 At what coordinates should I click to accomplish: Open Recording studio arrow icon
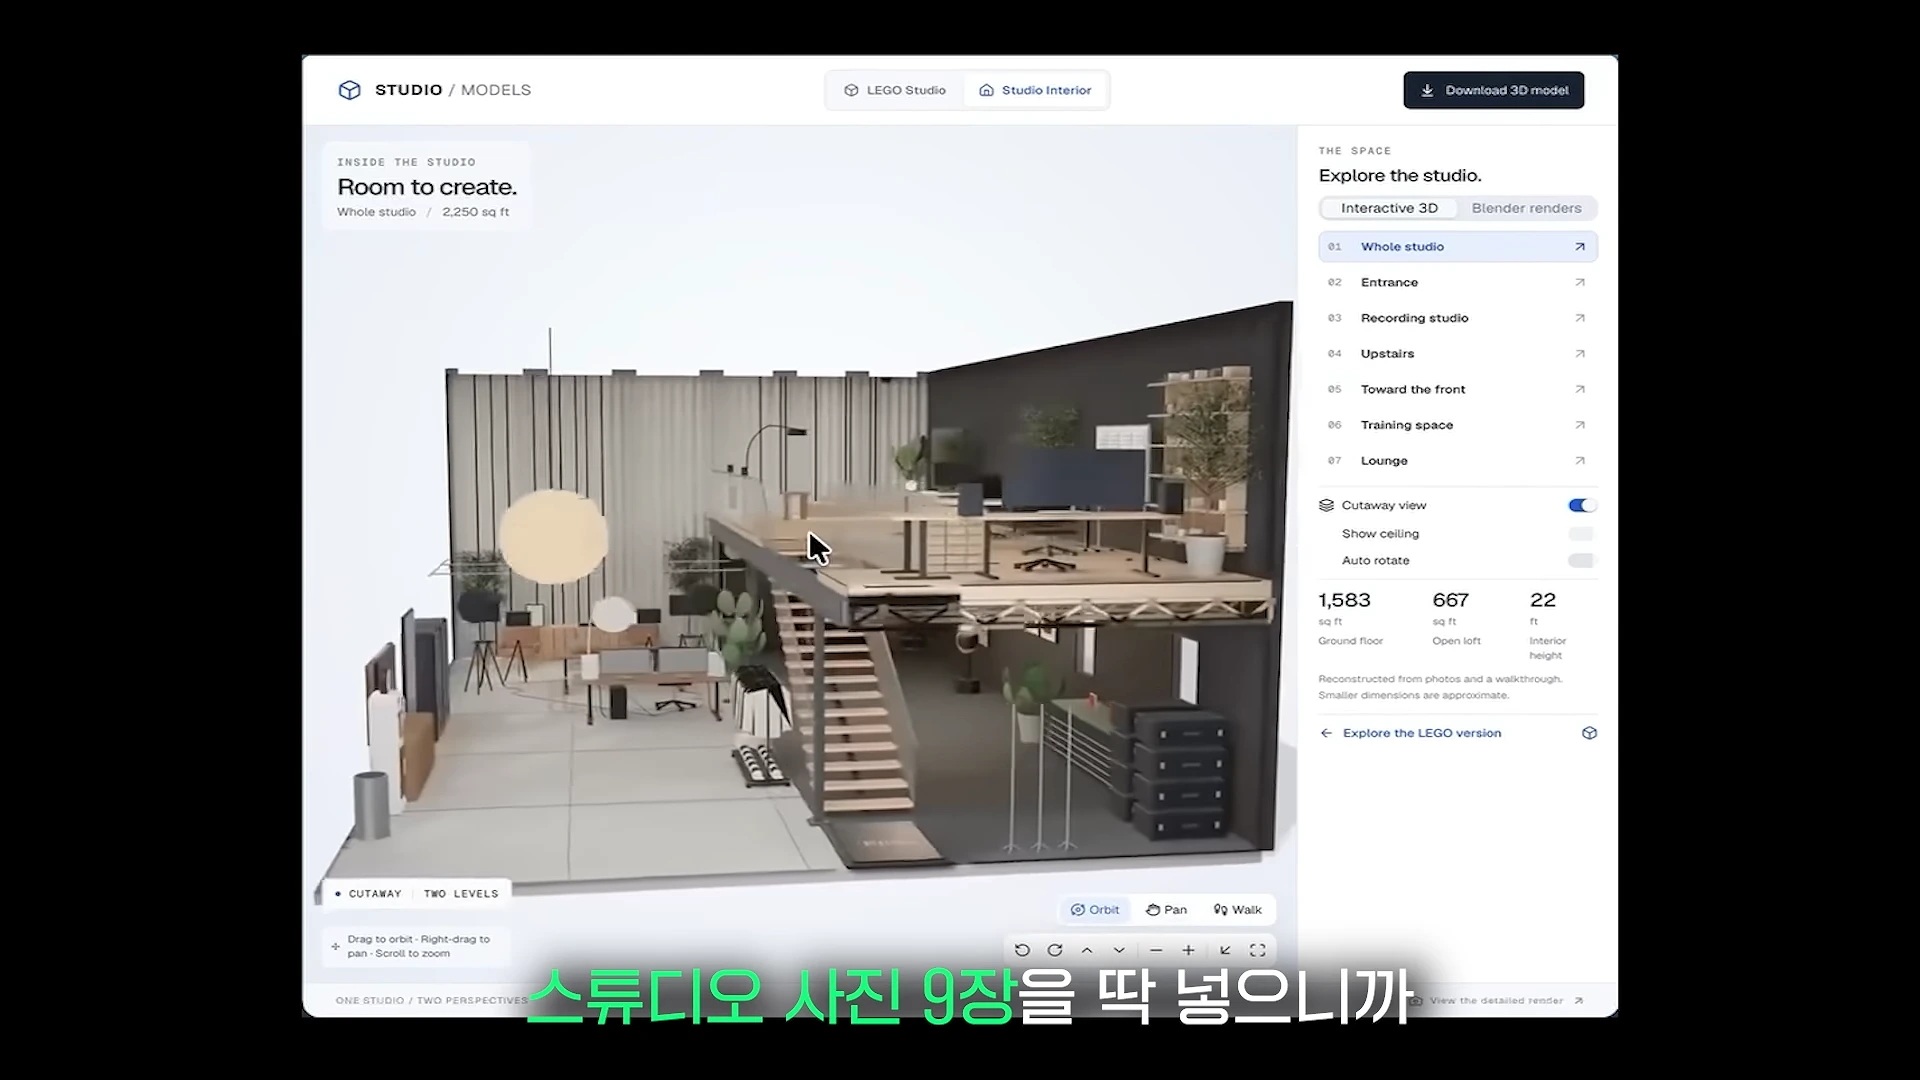click(1580, 318)
